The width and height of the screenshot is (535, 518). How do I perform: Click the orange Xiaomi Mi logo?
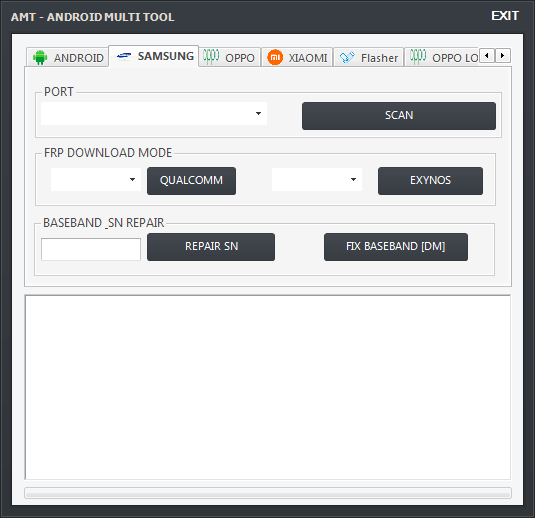[x=275, y=57]
